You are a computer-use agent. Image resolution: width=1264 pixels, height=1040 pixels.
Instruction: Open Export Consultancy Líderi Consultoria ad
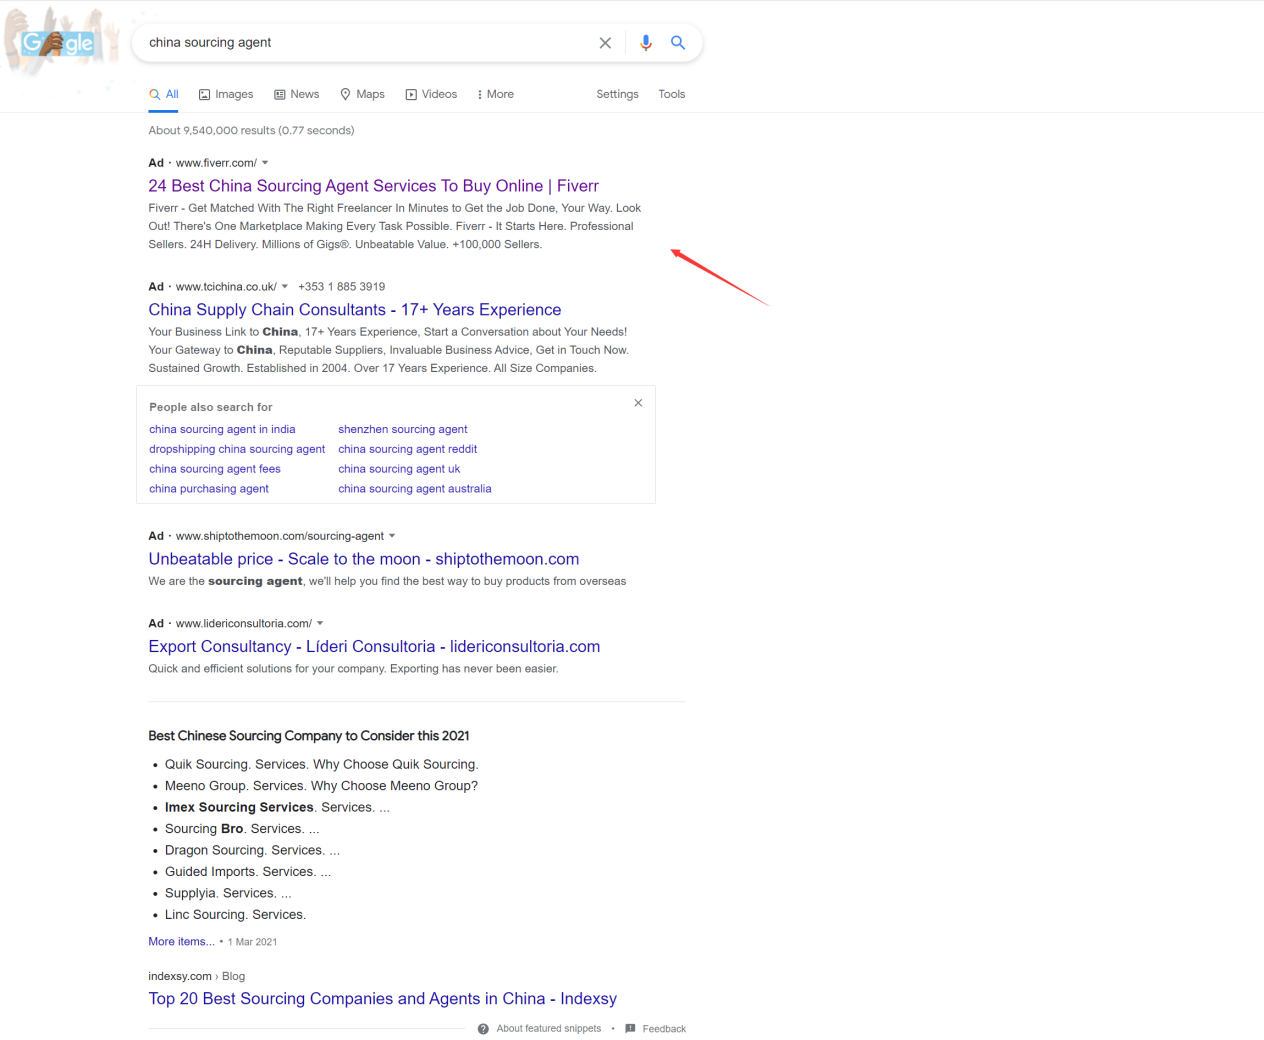click(374, 647)
